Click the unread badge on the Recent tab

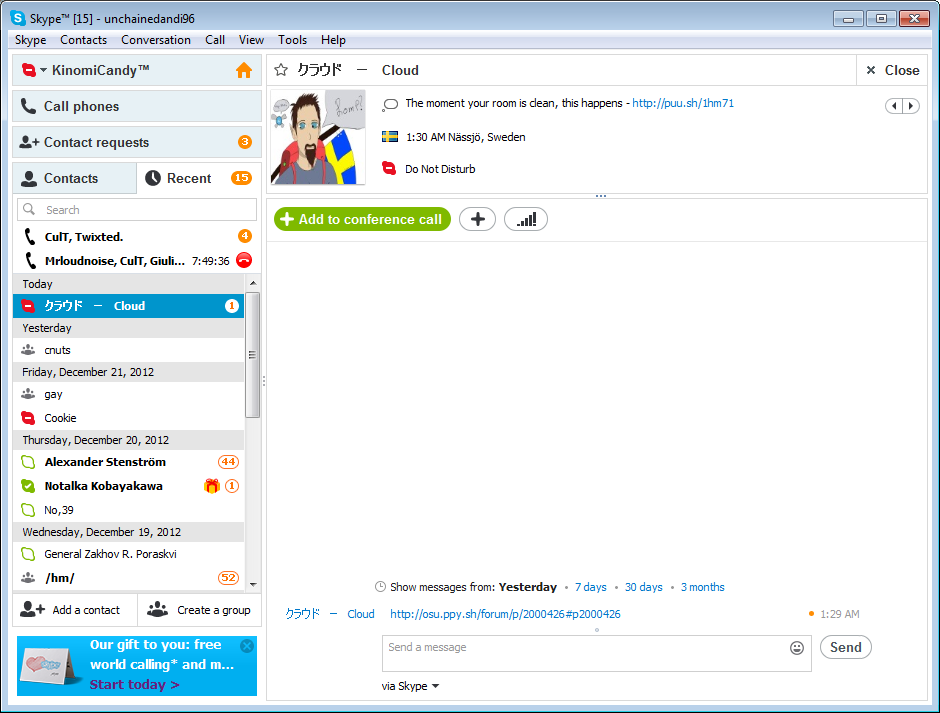point(242,178)
